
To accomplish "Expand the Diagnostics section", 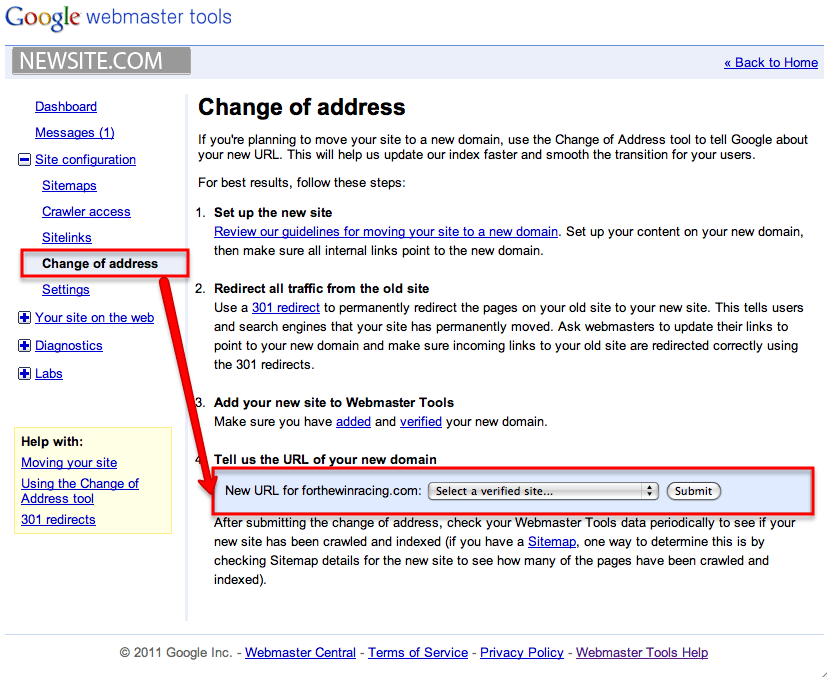I will (25, 346).
